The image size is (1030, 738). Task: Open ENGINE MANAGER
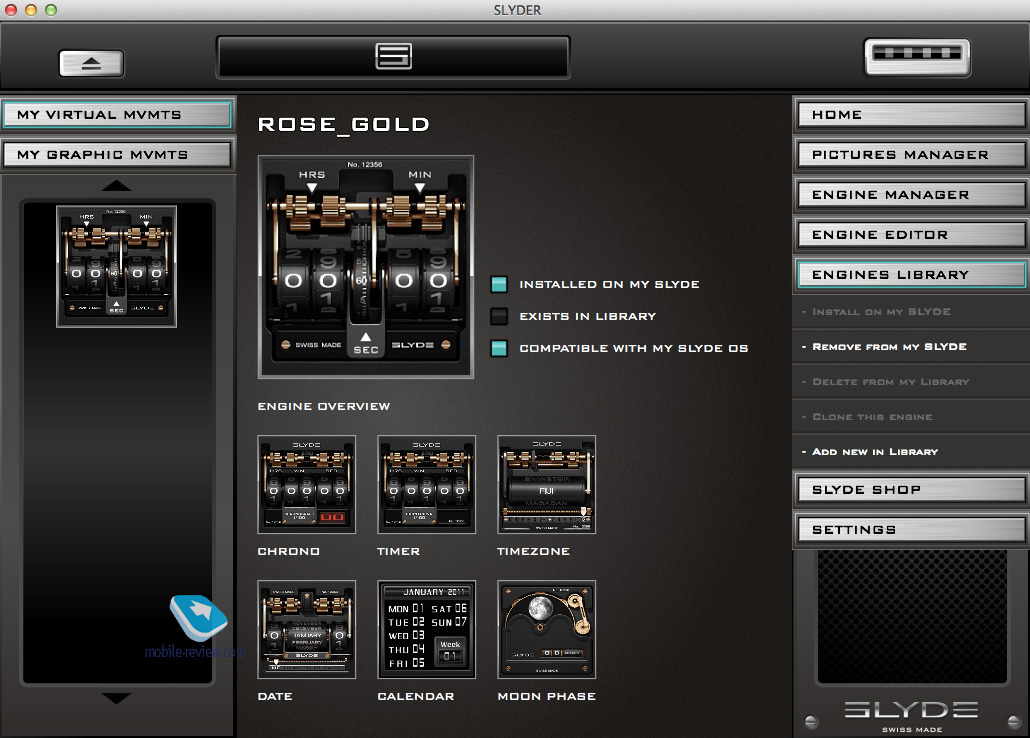coord(911,195)
